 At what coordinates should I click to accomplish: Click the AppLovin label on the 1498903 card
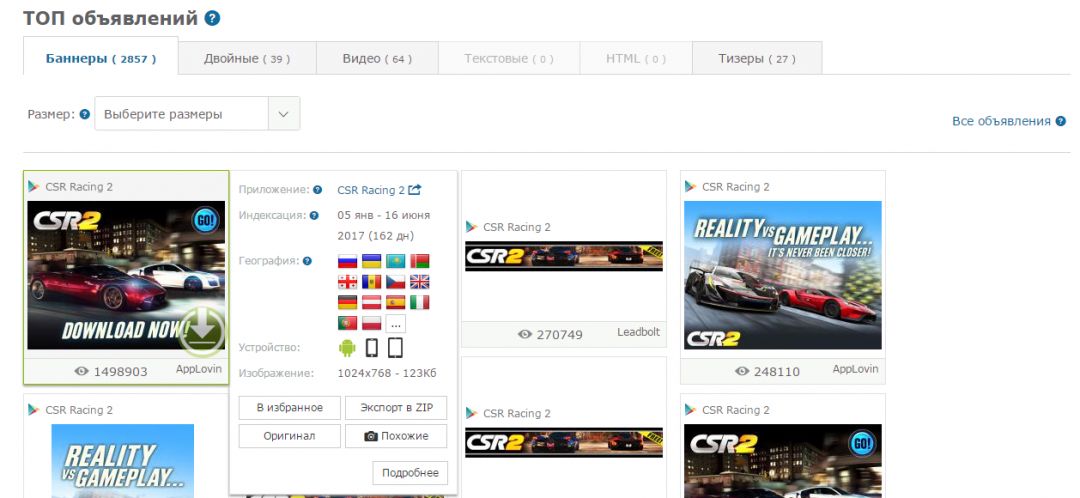[199, 369]
